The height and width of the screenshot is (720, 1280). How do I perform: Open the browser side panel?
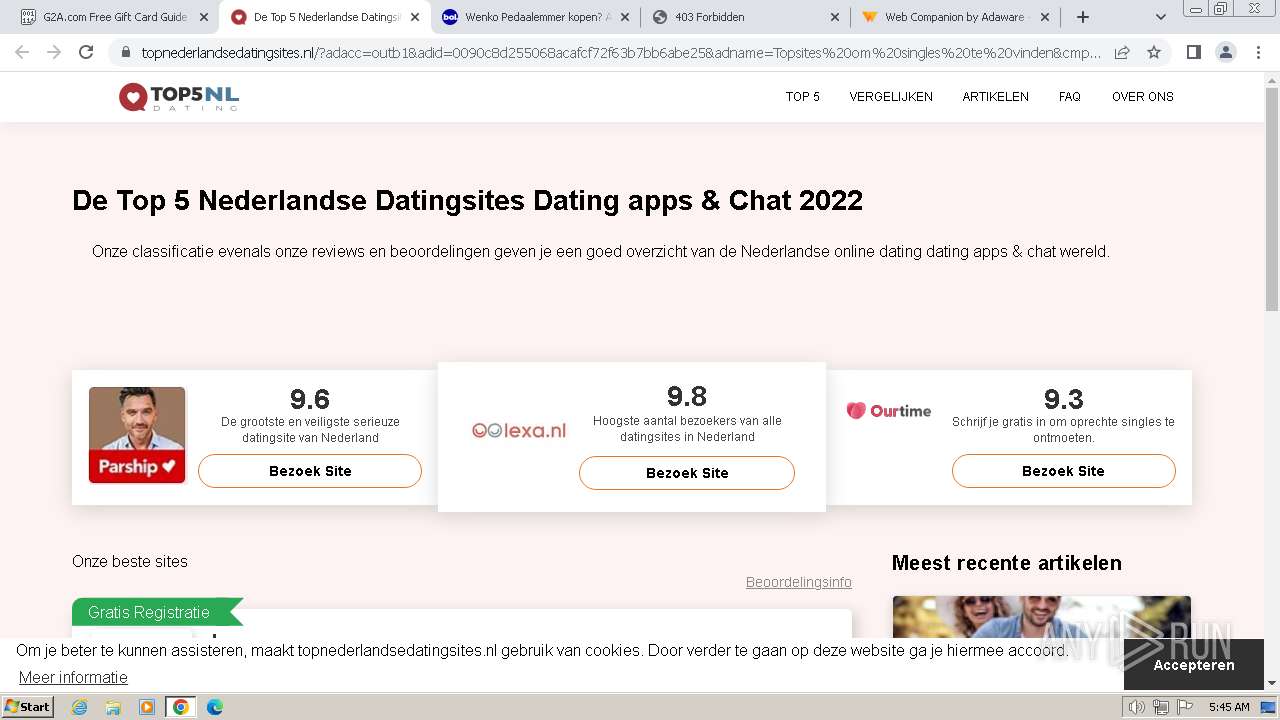tap(1193, 52)
